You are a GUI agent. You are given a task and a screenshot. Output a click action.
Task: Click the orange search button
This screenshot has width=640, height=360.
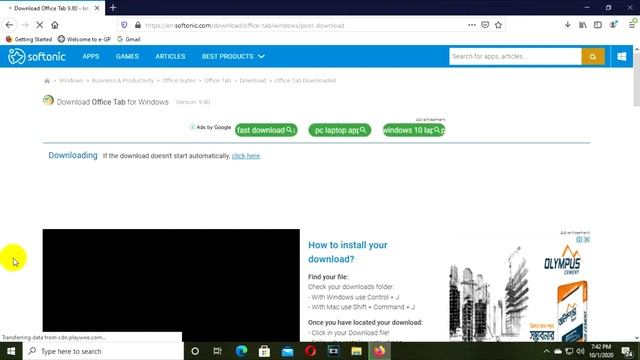tap(593, 56)
